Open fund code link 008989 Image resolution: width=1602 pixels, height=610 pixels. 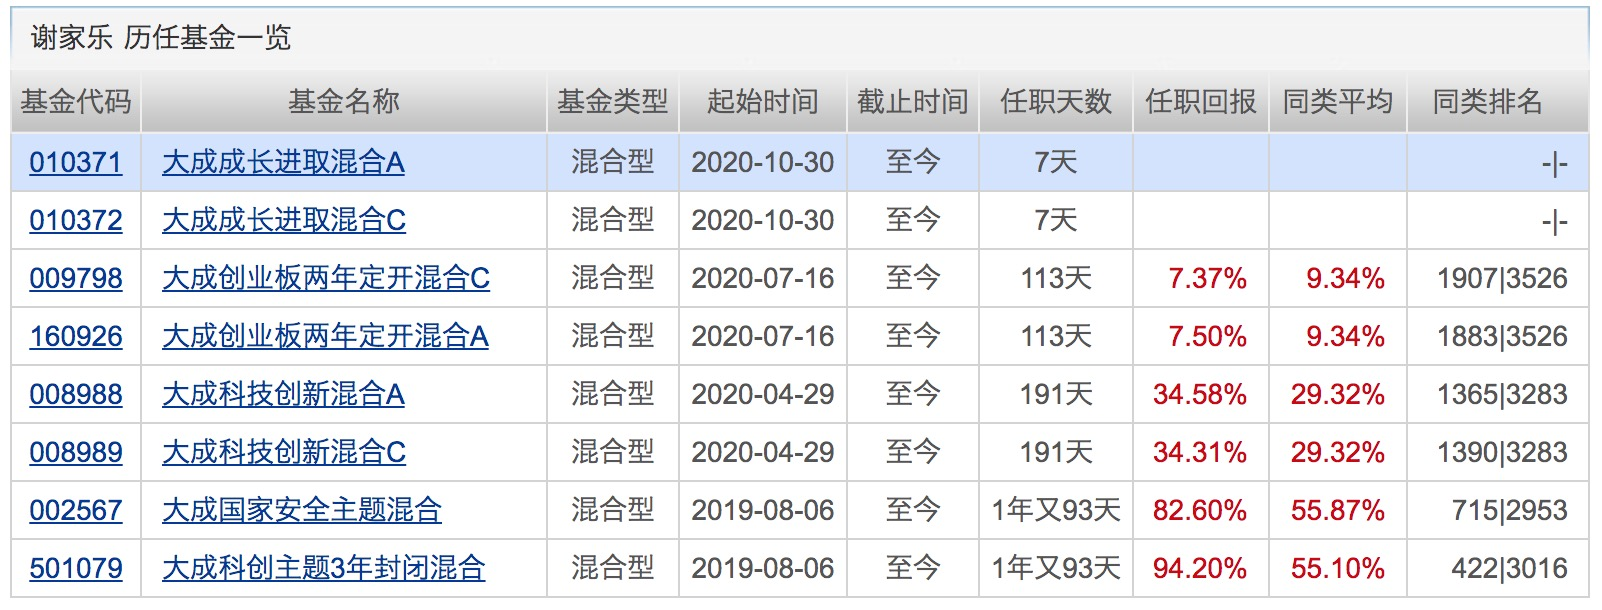coord(76,453)
